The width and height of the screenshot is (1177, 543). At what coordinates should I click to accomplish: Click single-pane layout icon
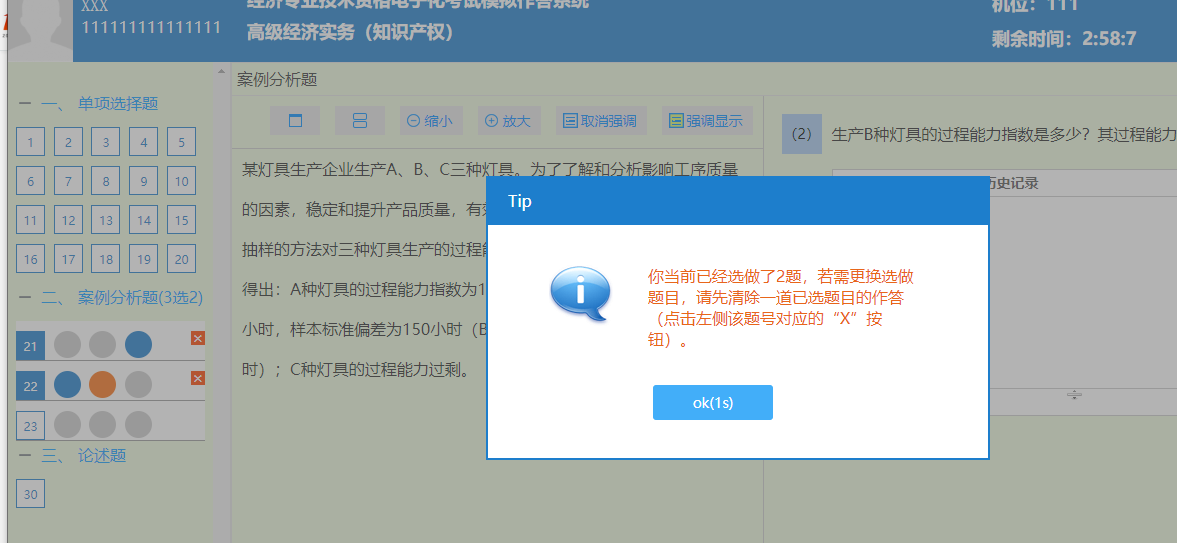click(295, 120)
